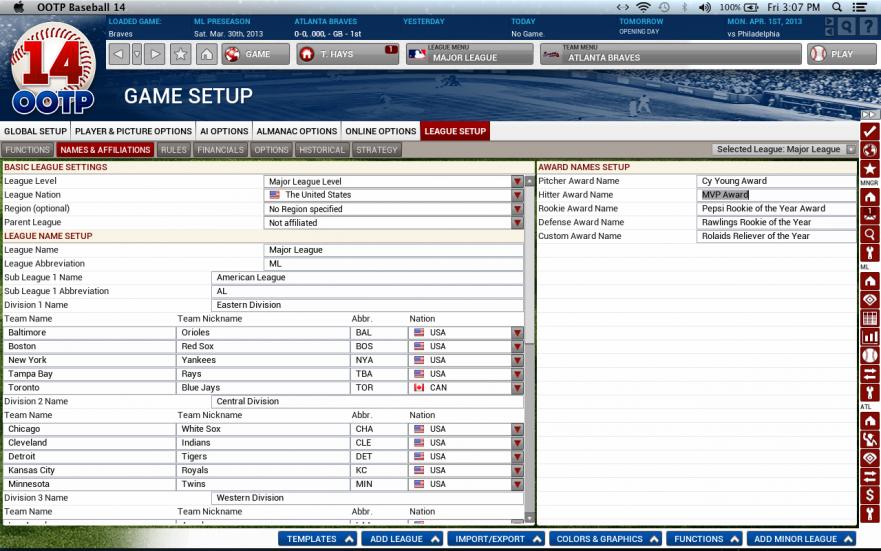
Task: Open the Global Setup tab
Action: coord(34,131)
